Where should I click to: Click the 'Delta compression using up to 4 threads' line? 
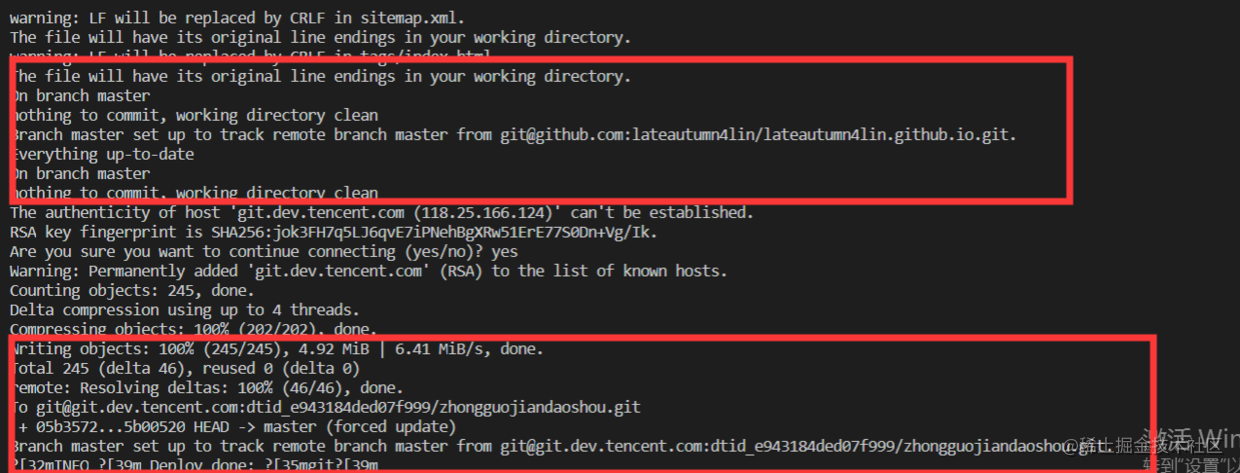185,310
